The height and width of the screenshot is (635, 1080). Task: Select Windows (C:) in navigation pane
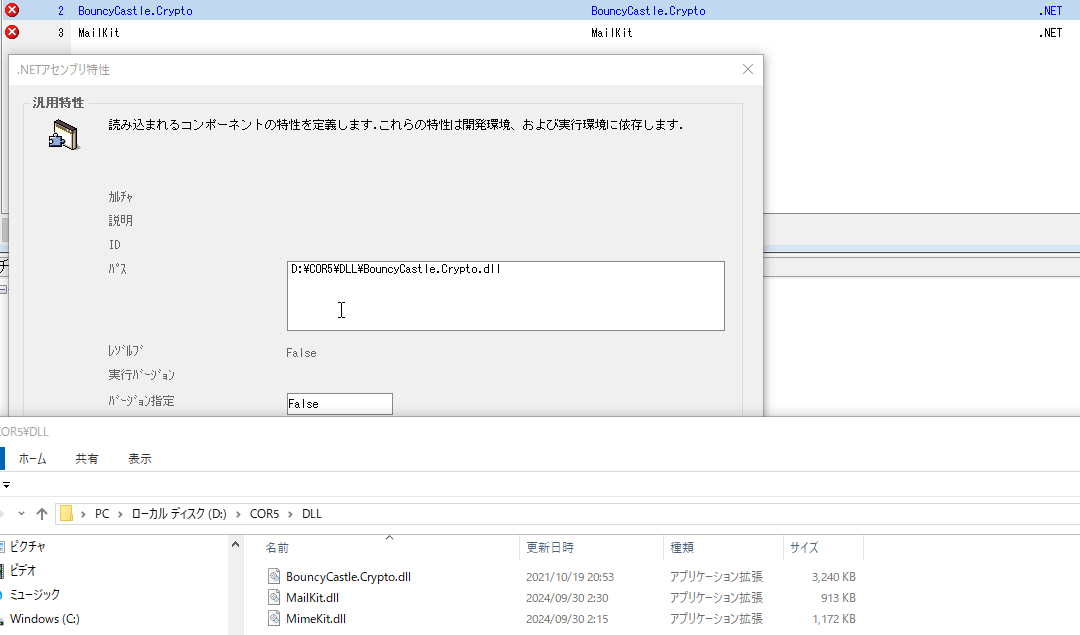pyautogui.click(x=44, y=619)
